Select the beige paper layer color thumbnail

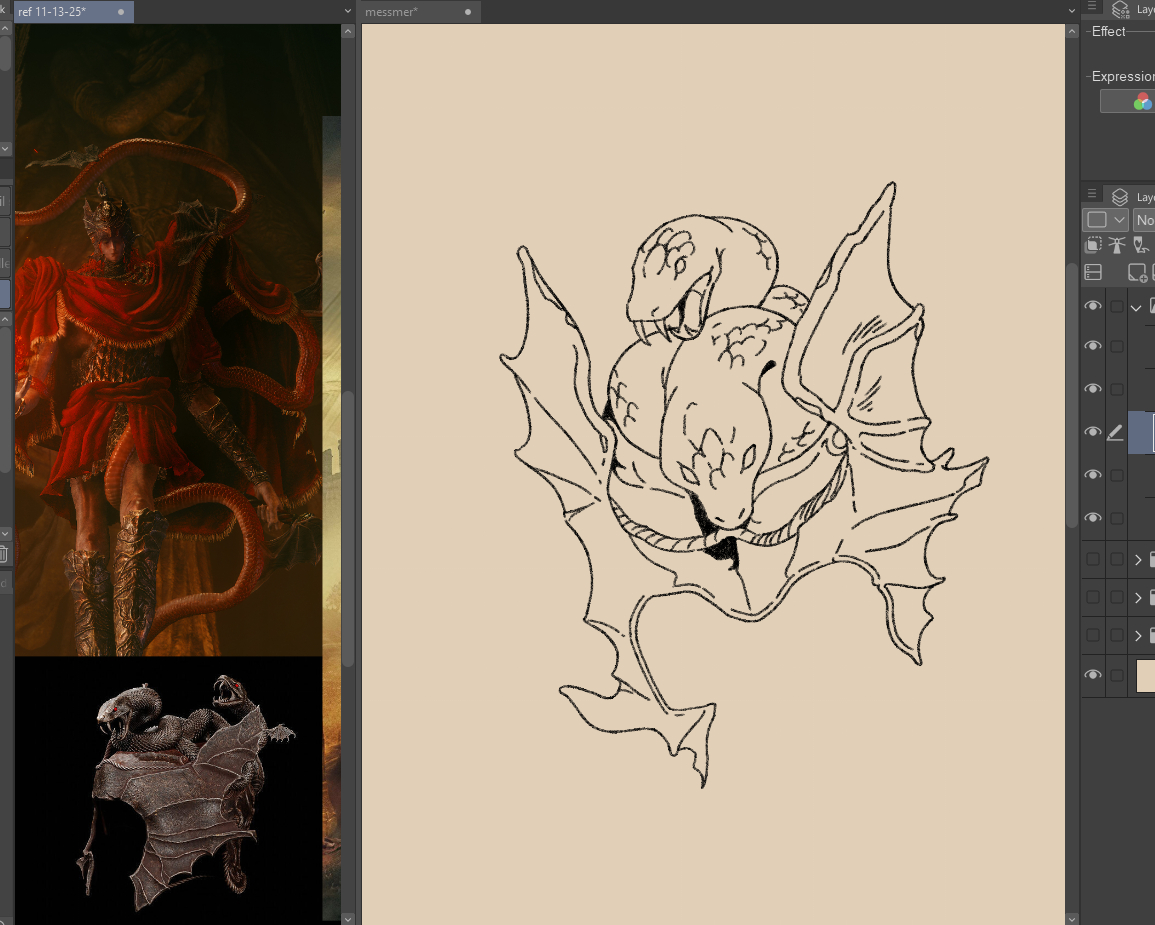pyautogui.click(x=1145, y=675)
